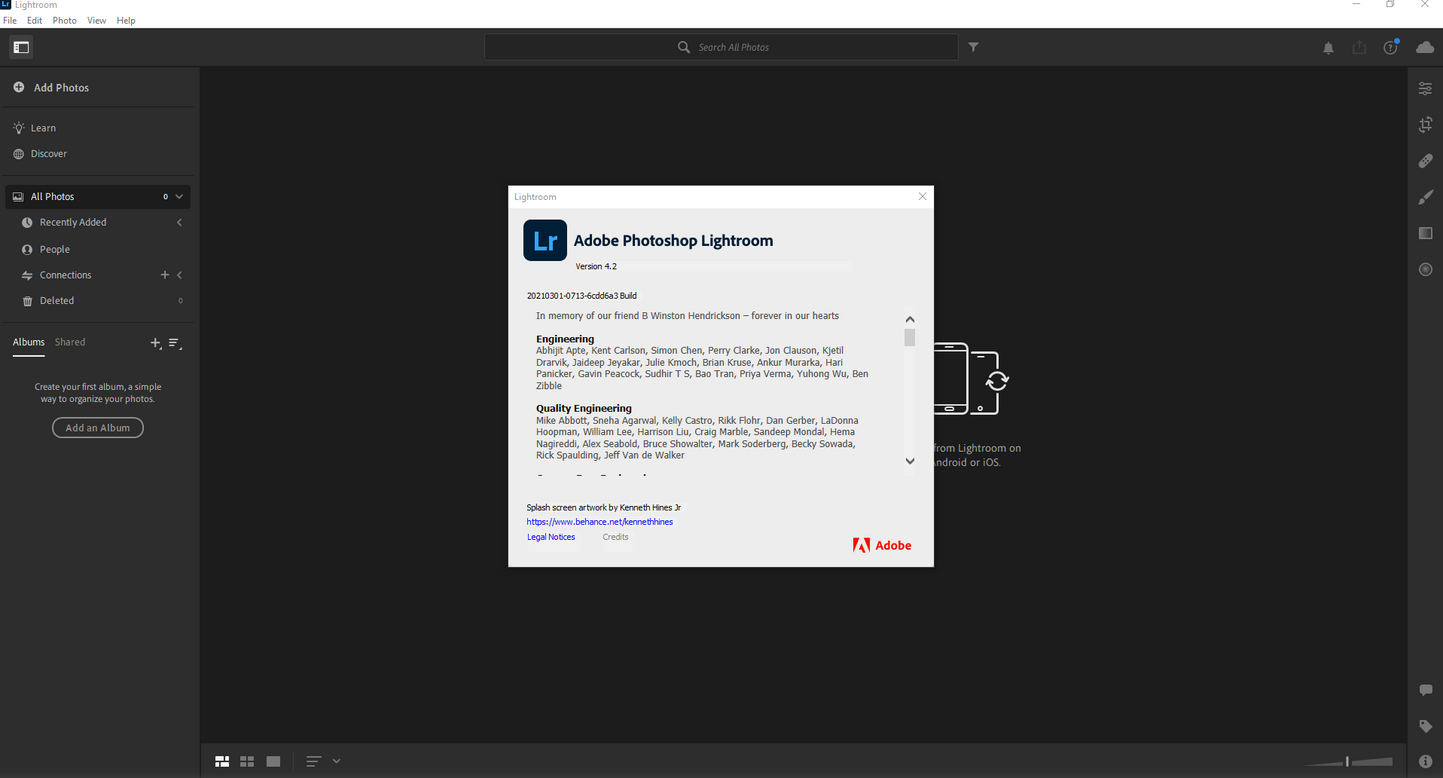Open the Edit sliders panel icon
1443x778 pixels.
tap(1426, 89)
